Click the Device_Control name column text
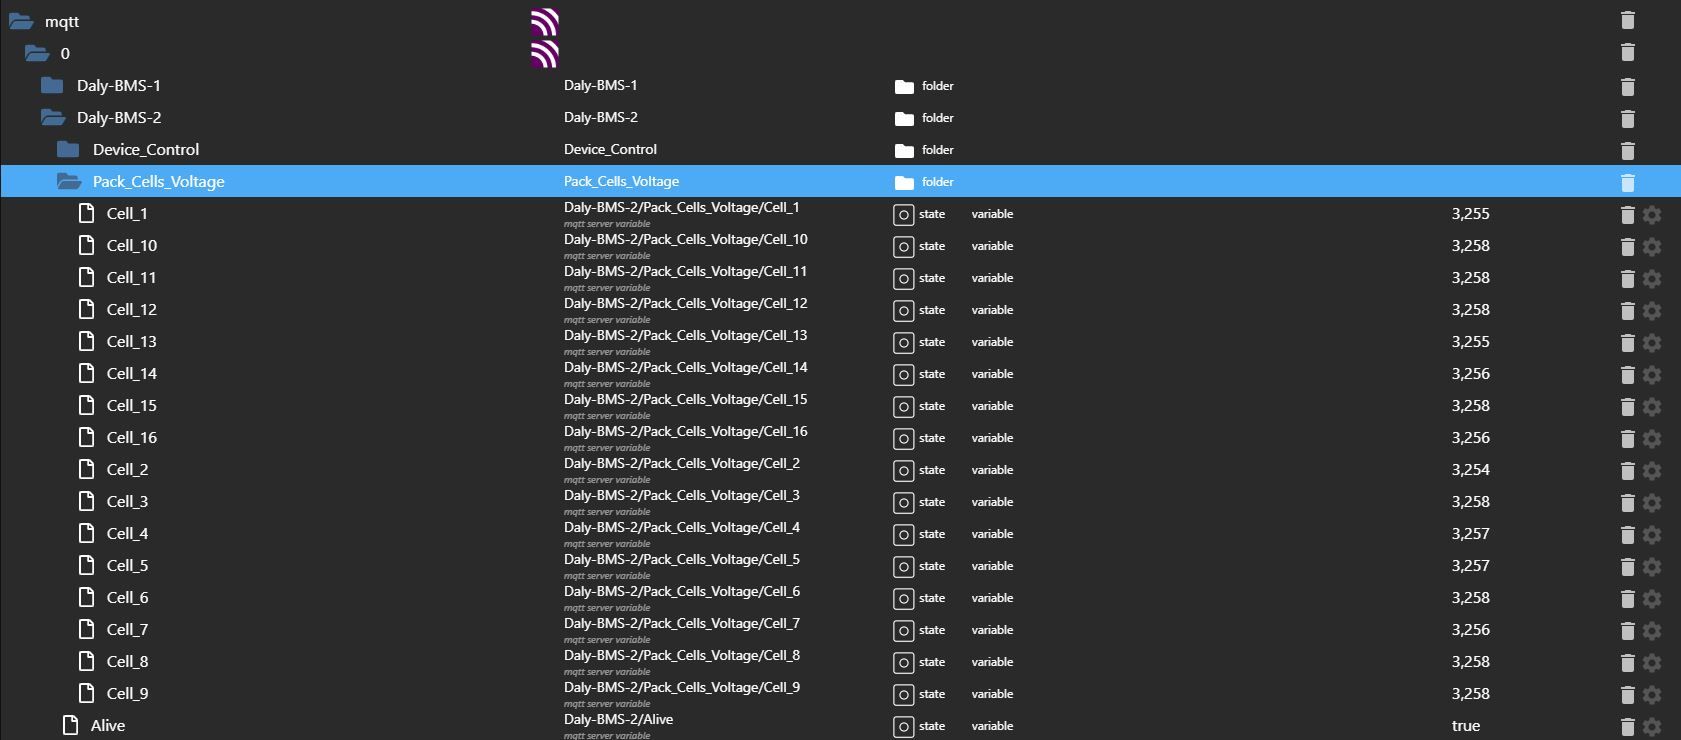Screen dimensions: 1681x740 (x=610, y=149)
